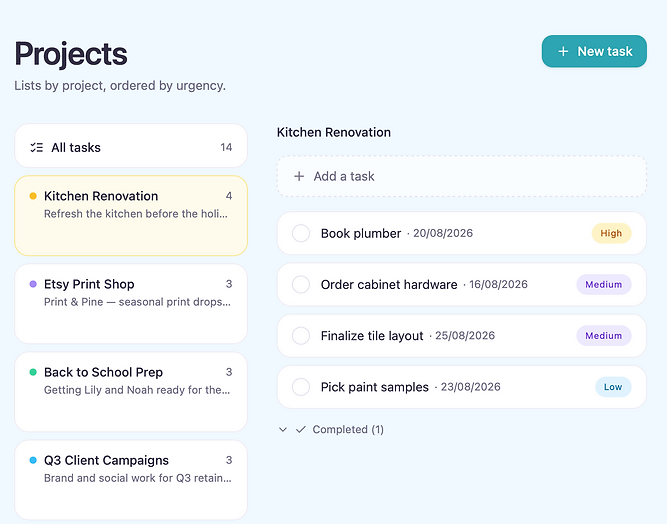This screenshot has height=524, width=667.
Task: Click the 'Lists by project, ordered by urgency.' subtitle
Action: (120, 85)
